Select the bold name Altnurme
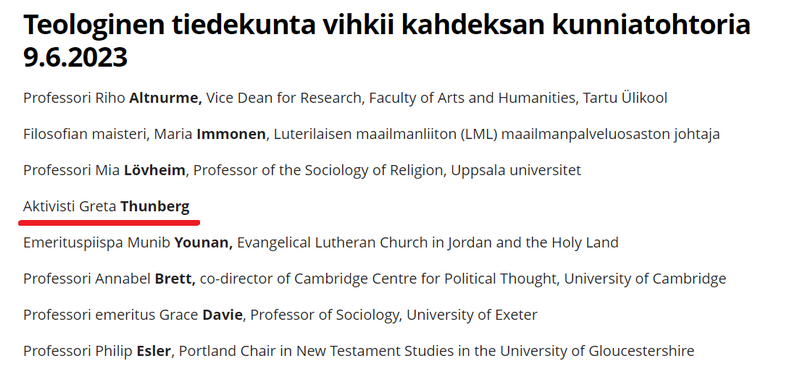This screenshot has width=800, height=372. [165, 97]
